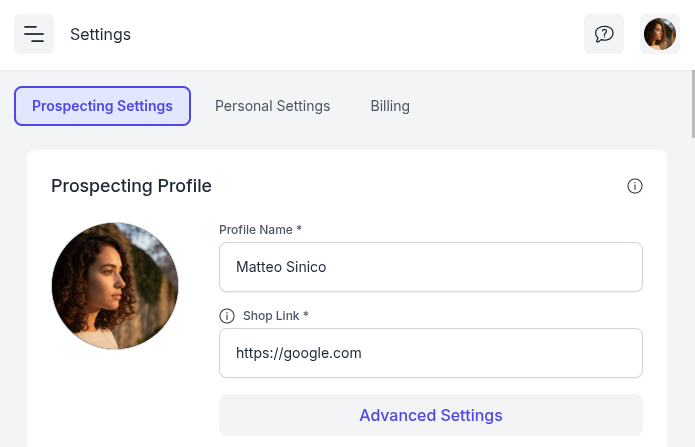Click the Prospecting Profile heading
The image size is (695, 447).
click(131, 186)
